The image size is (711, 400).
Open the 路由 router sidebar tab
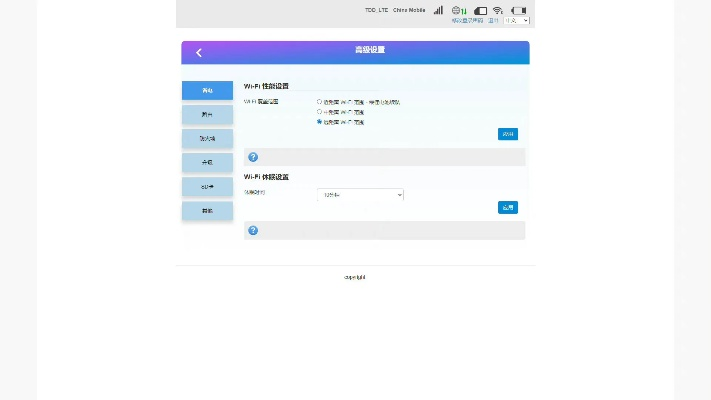[x=207, y=114]
